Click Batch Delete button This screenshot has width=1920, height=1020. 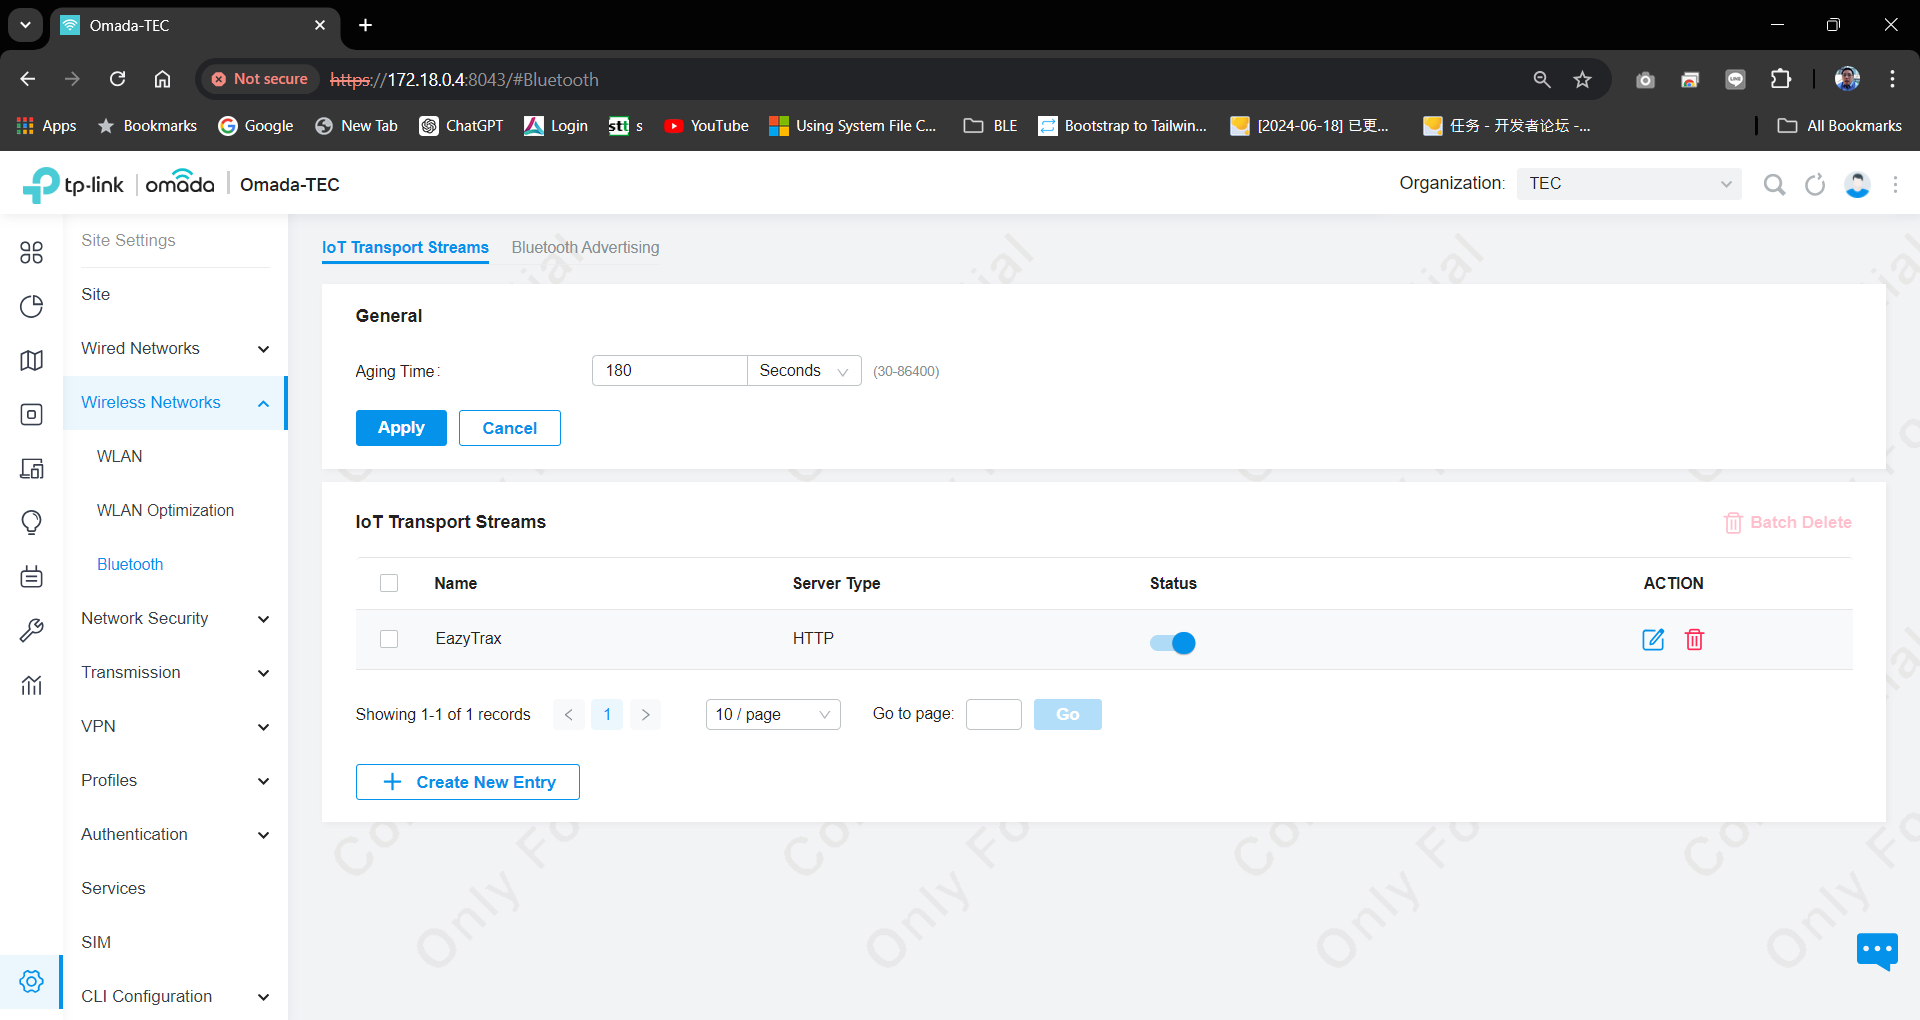click(x=1788, y=522)
